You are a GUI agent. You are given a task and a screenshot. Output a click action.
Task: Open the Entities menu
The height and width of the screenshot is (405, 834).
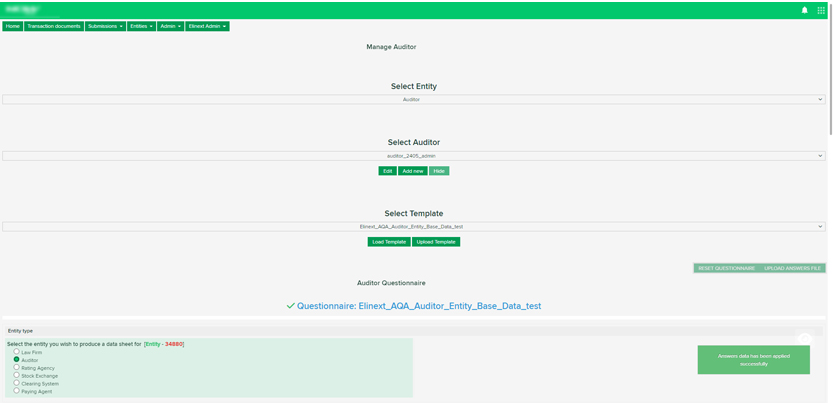pos(141,26)
